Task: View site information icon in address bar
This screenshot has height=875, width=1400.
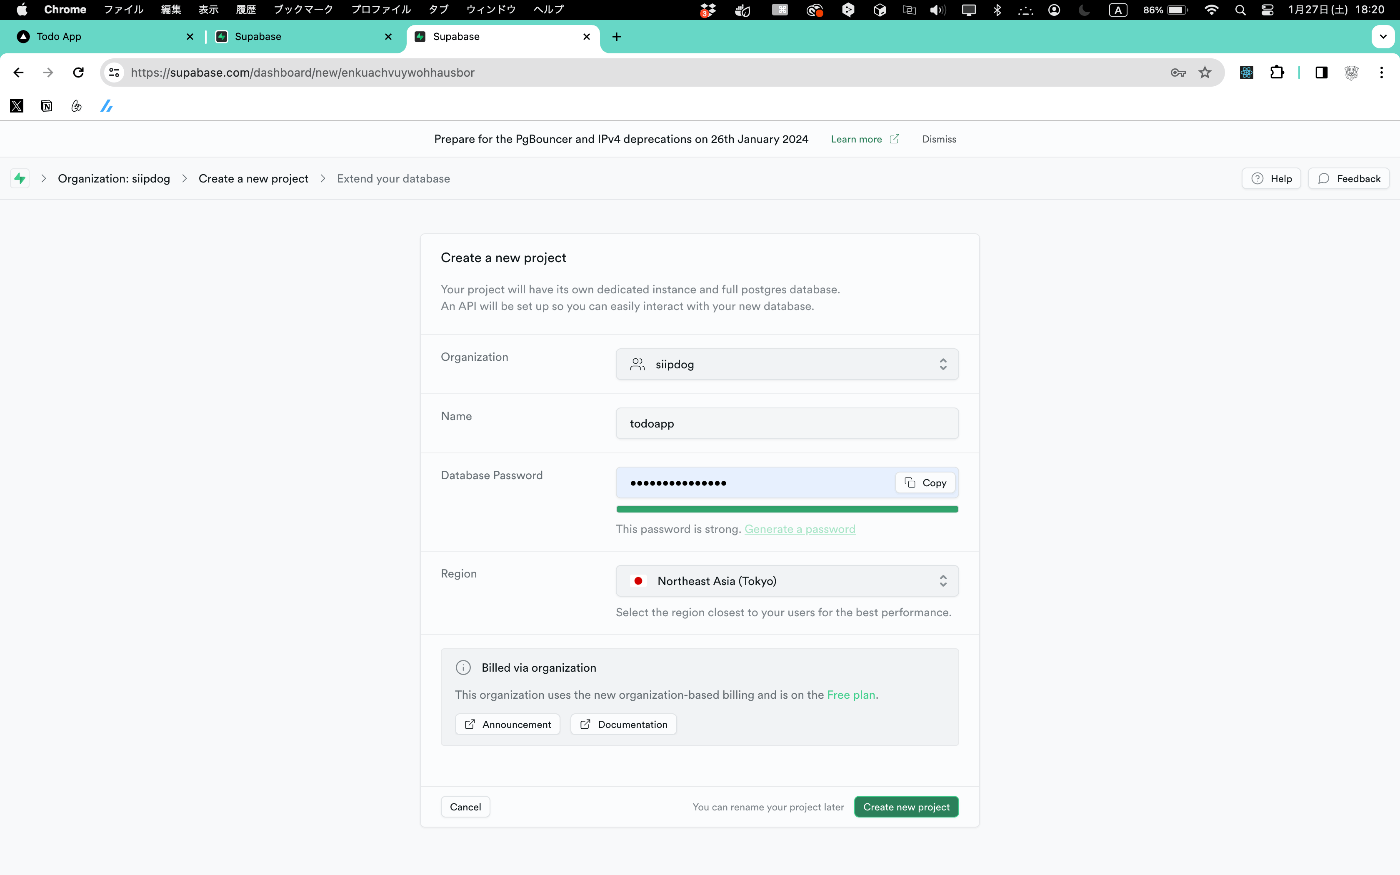Action: (x=114, y=72)
